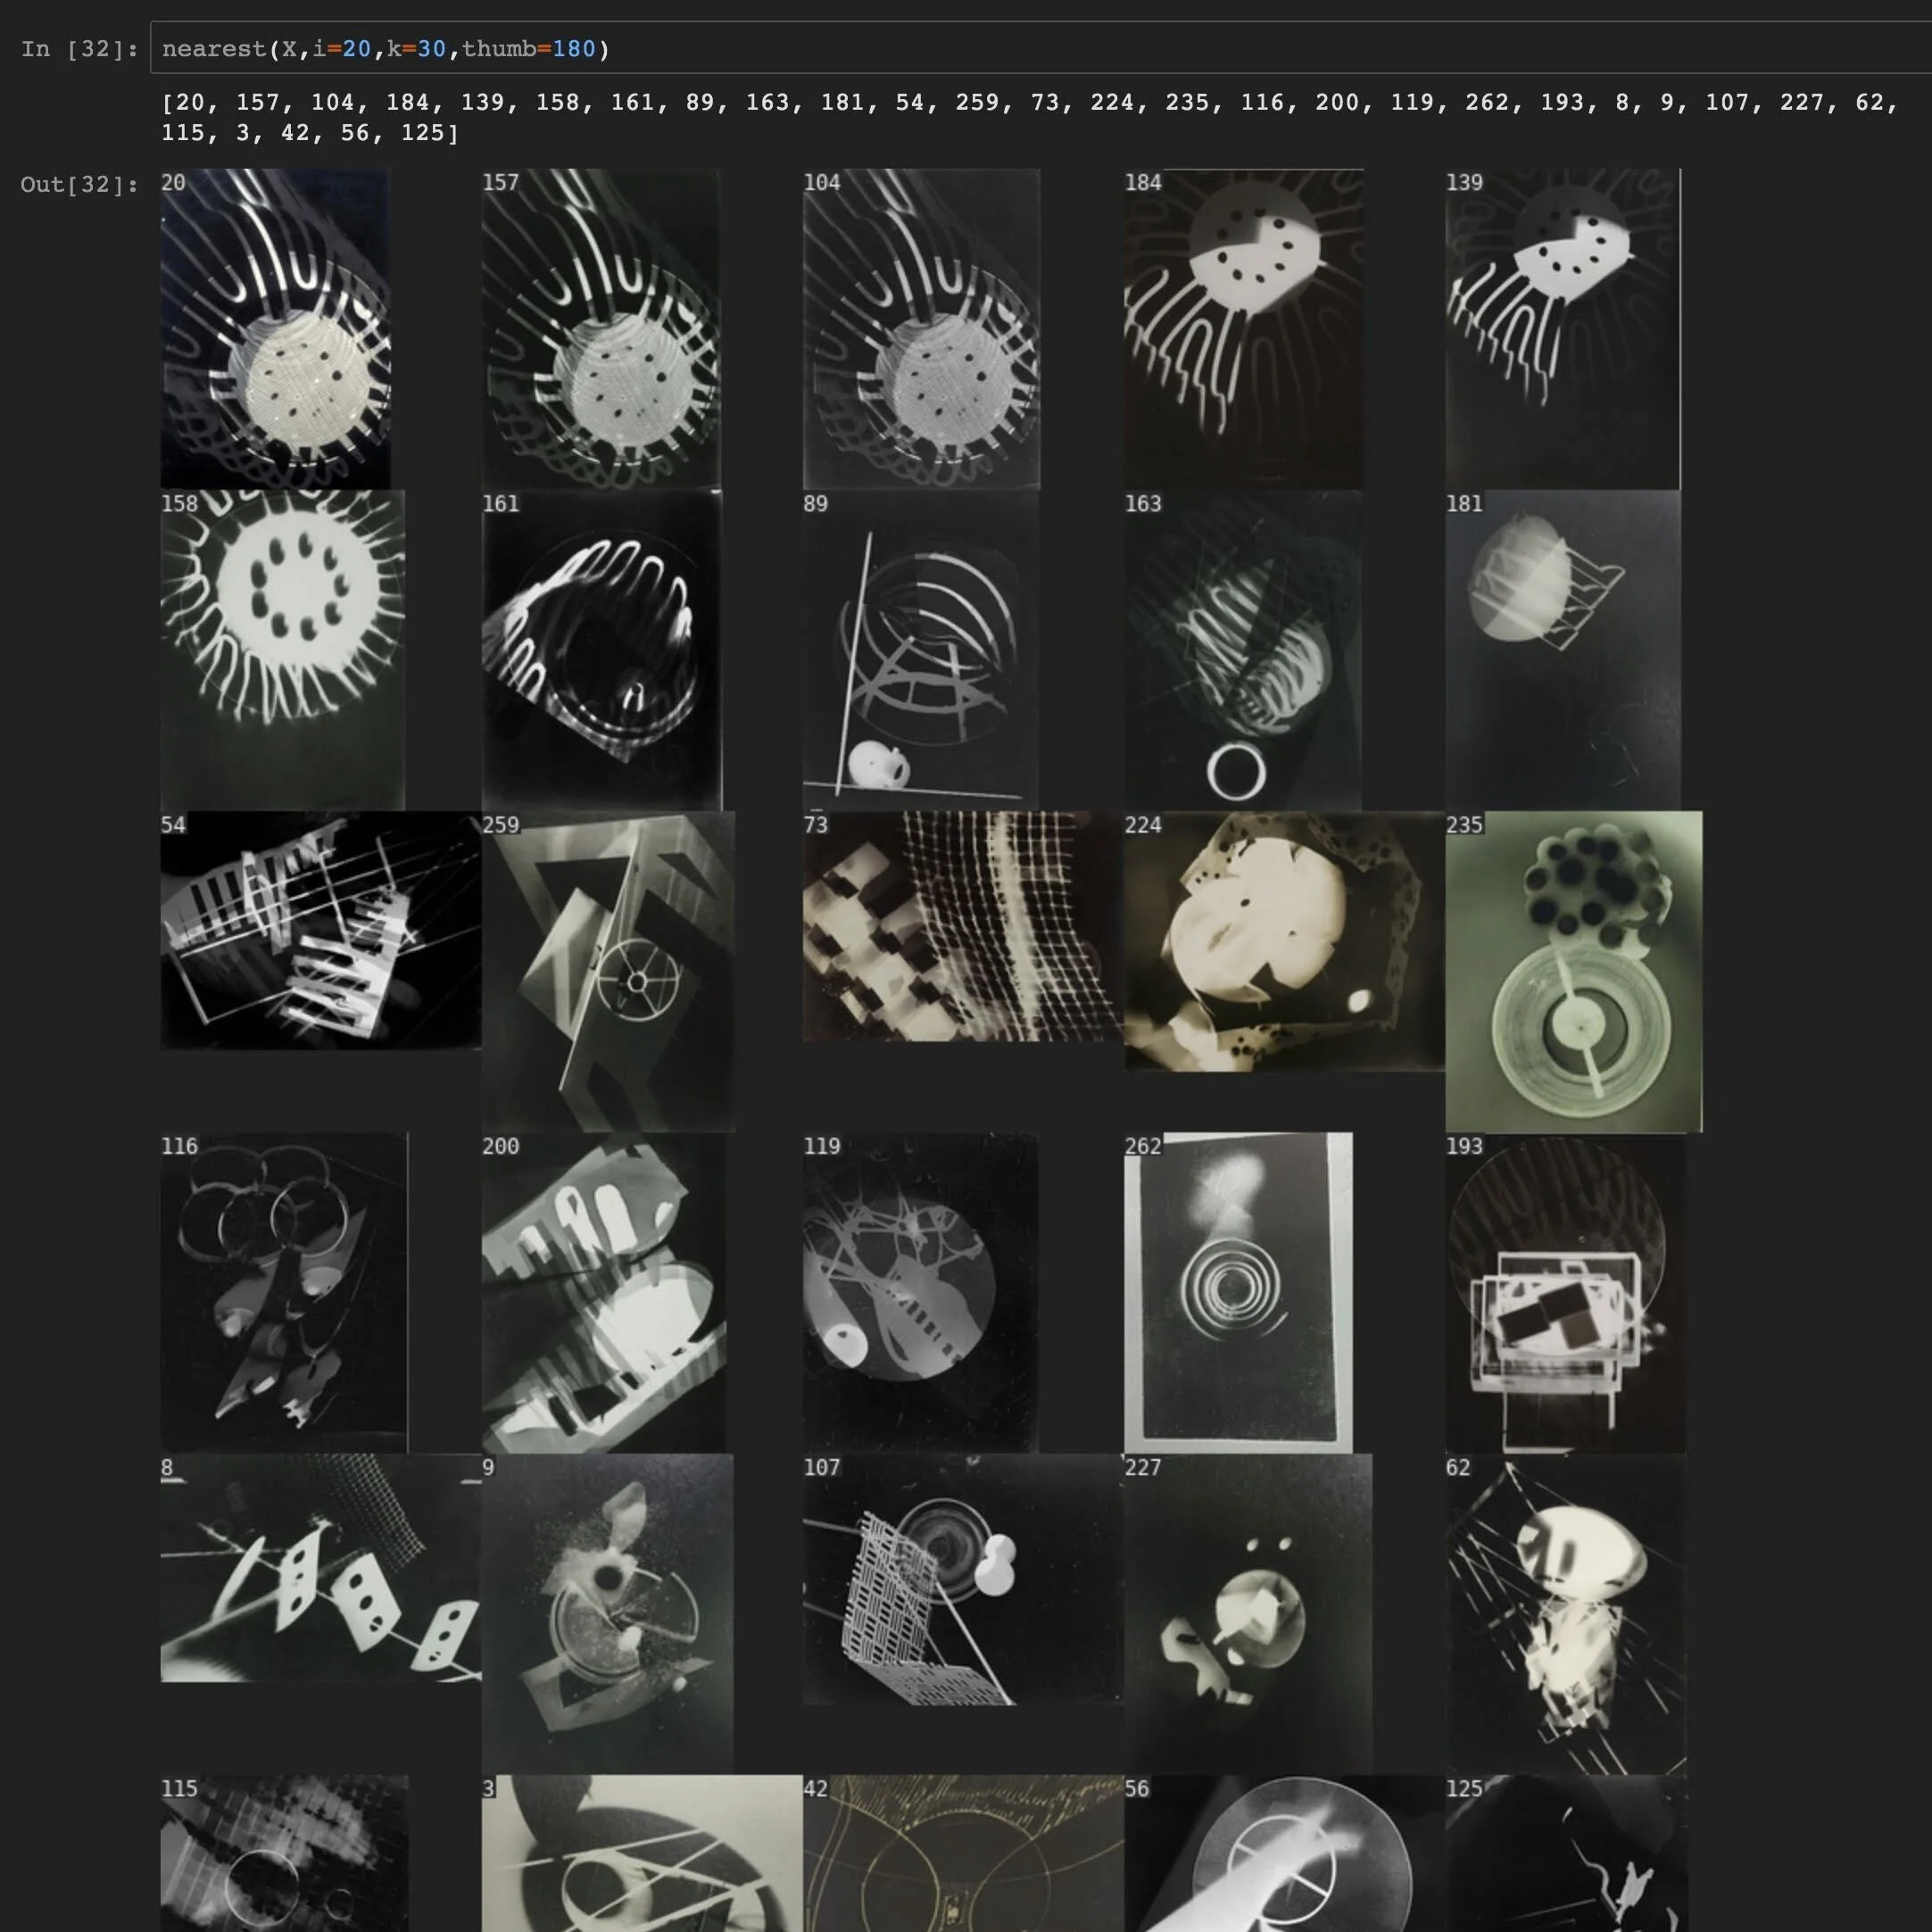Select the In [32] cell prompt
The height and width of the screenshot is (1932, 1932).
click(79, 49)
